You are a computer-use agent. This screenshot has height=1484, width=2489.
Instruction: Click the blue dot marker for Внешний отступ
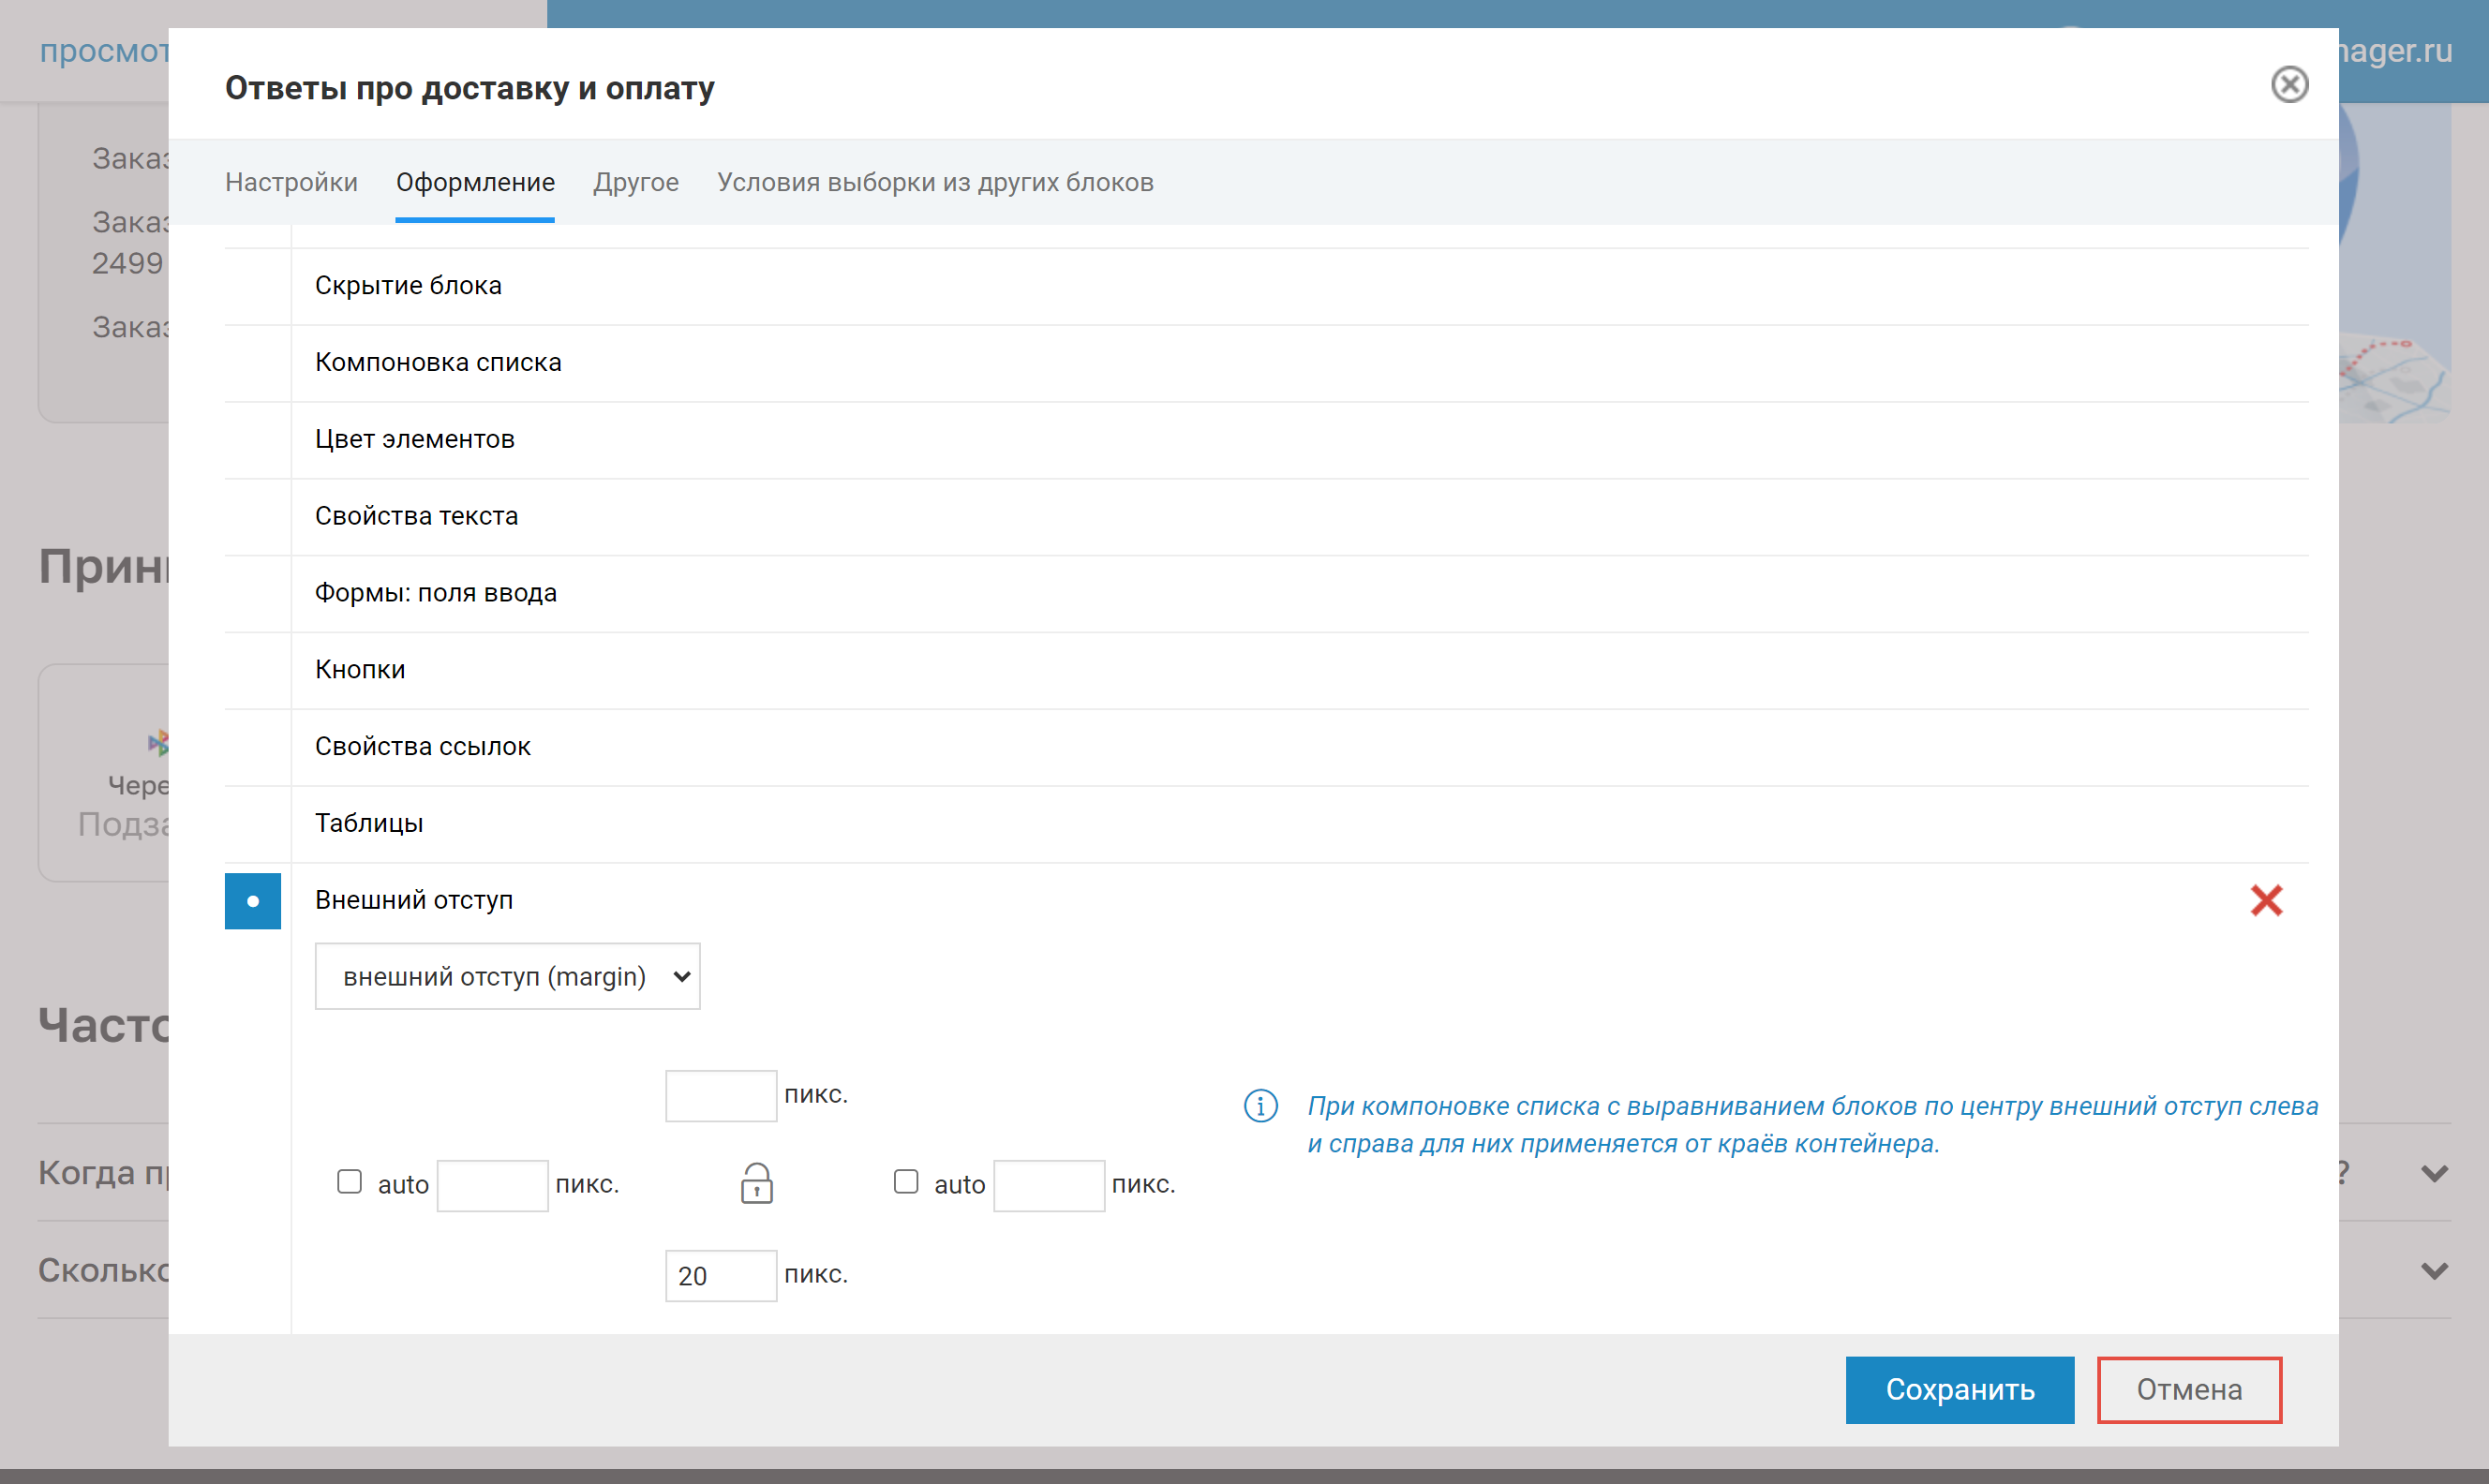pos(253,901)
